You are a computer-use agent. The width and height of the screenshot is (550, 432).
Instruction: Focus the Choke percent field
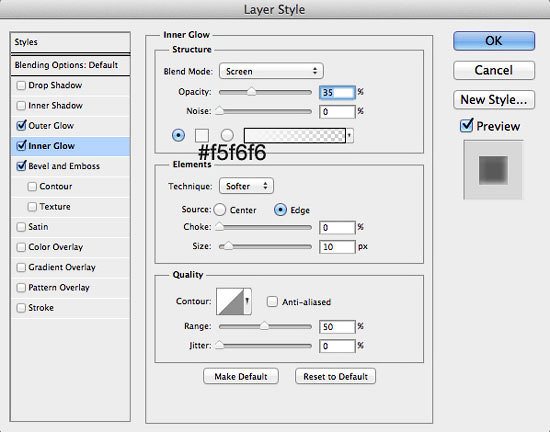pyautogui.click(x=337, y=228)
